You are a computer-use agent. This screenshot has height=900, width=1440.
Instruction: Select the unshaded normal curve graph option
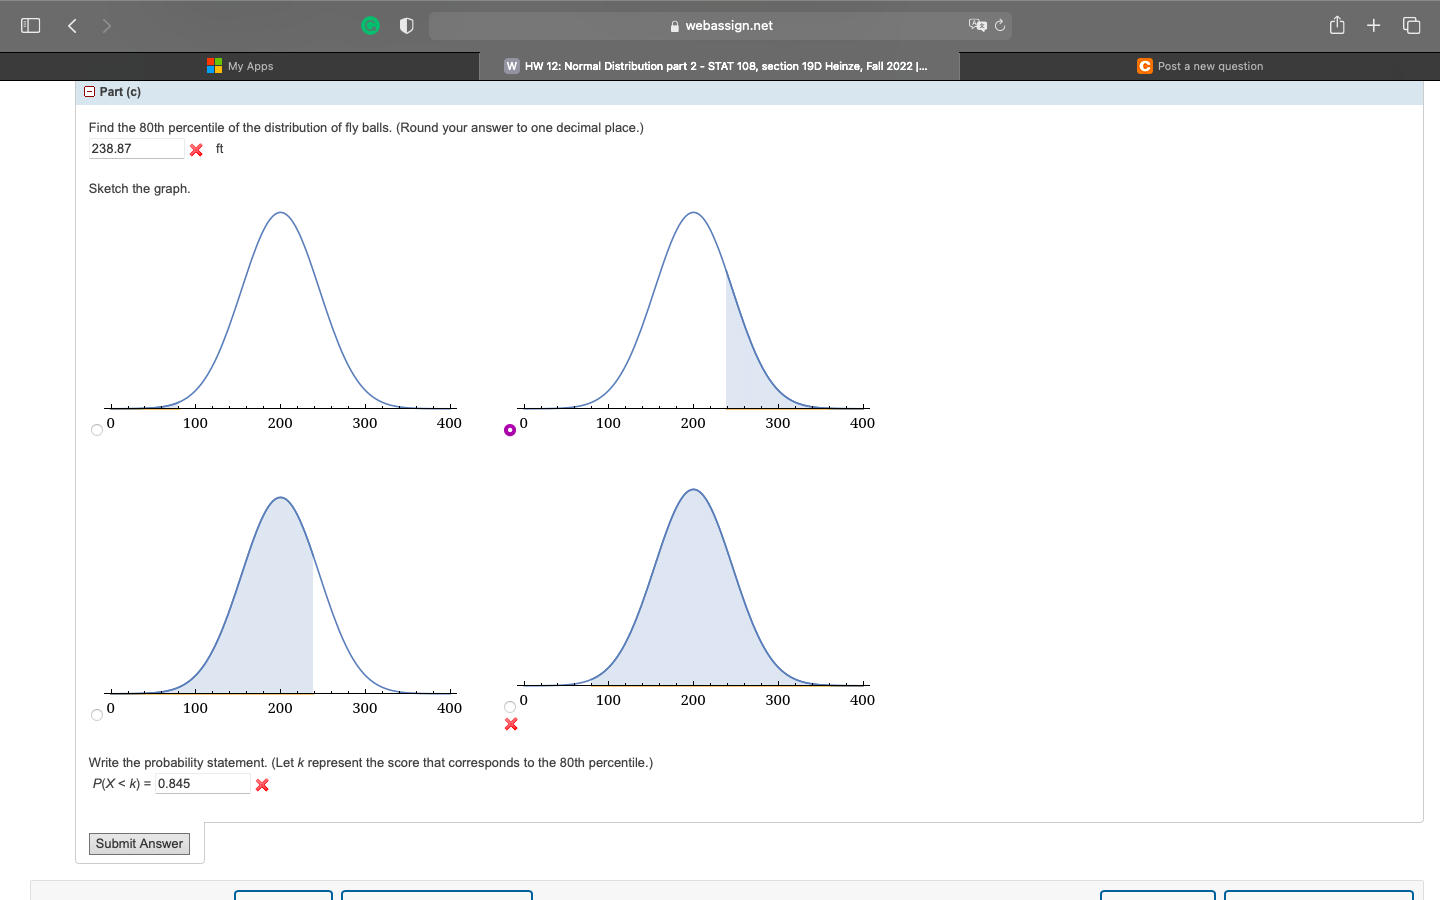(97, 430)
